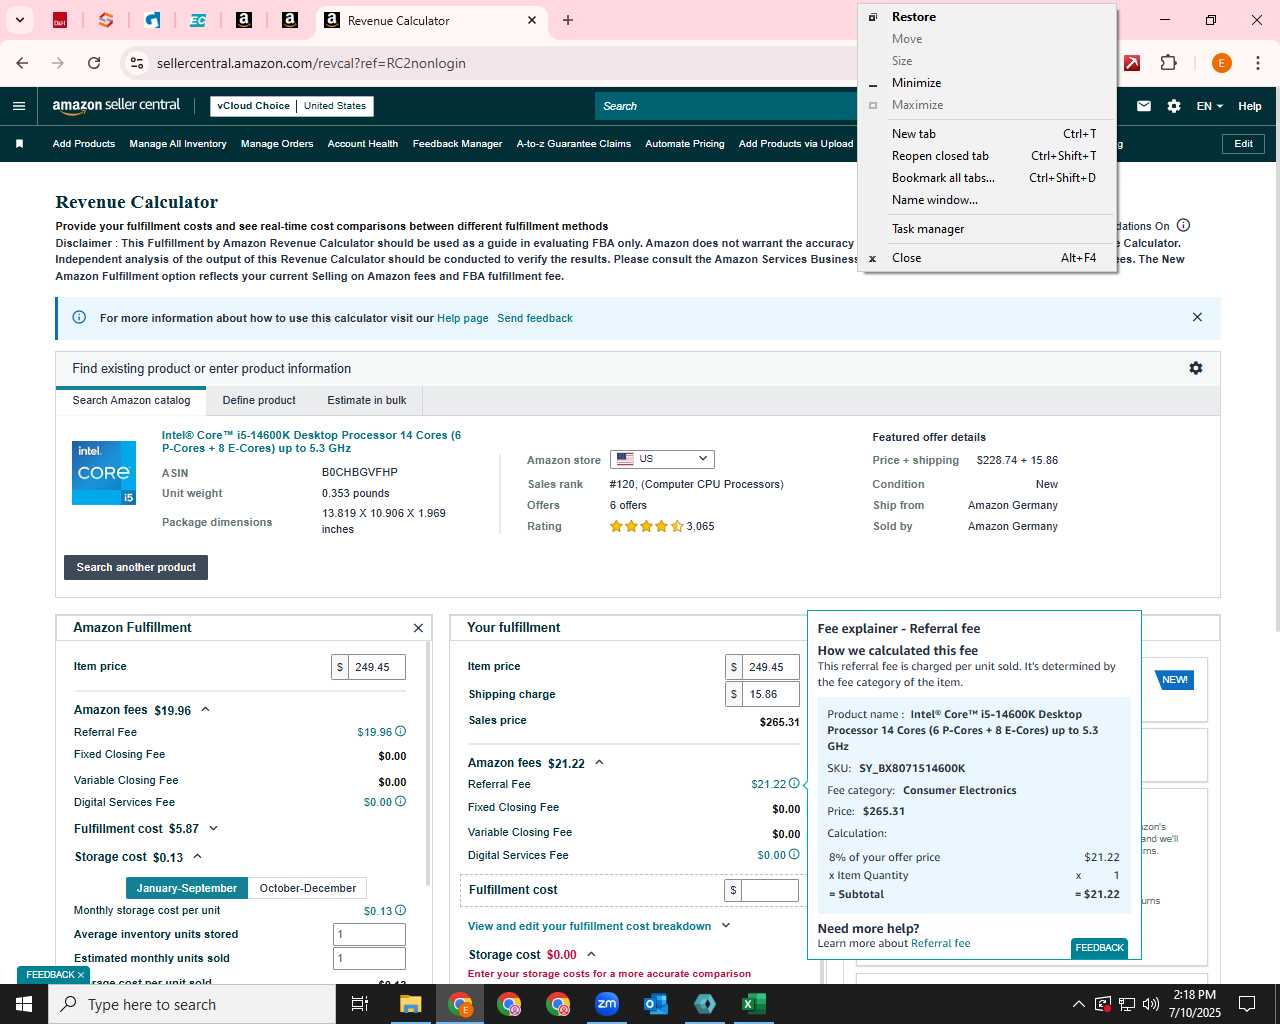Open calculator settings gear in product search panel
Image resolution: width=1280 pixels, height=1024 pixels.
[1195, 368]
